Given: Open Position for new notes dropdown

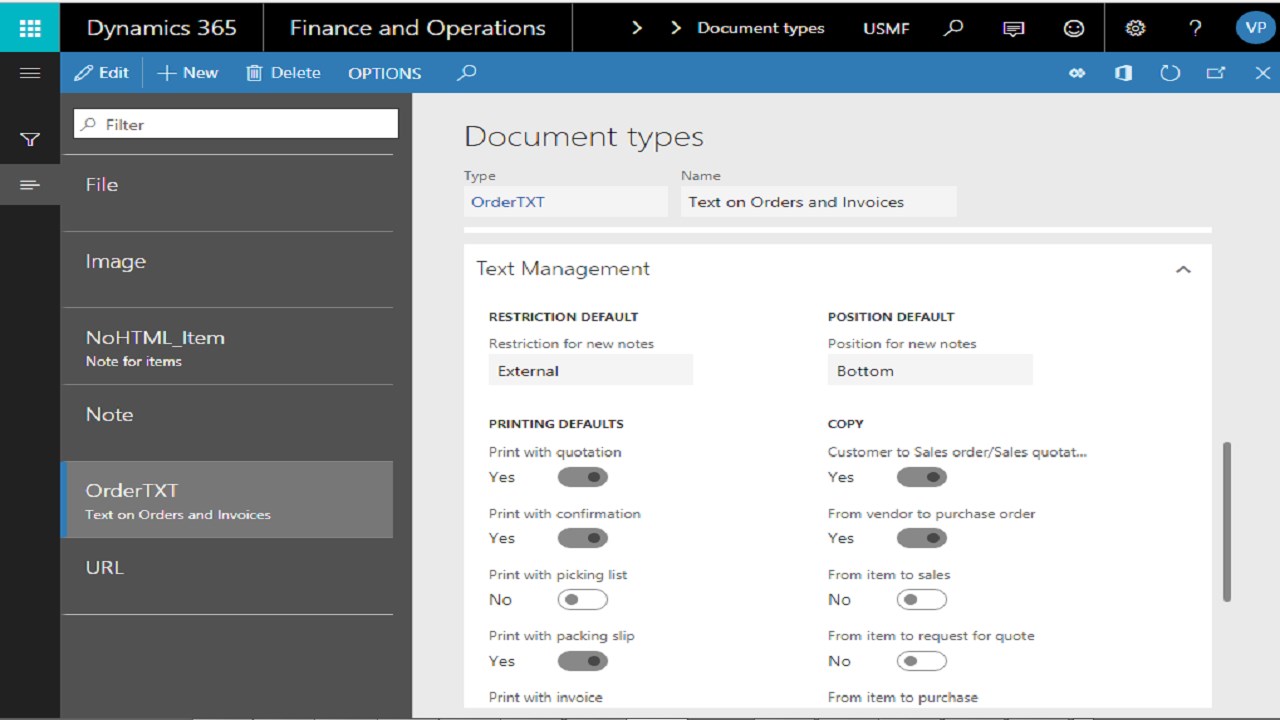Looking at the screenshot, I should (x=930, y=371).
